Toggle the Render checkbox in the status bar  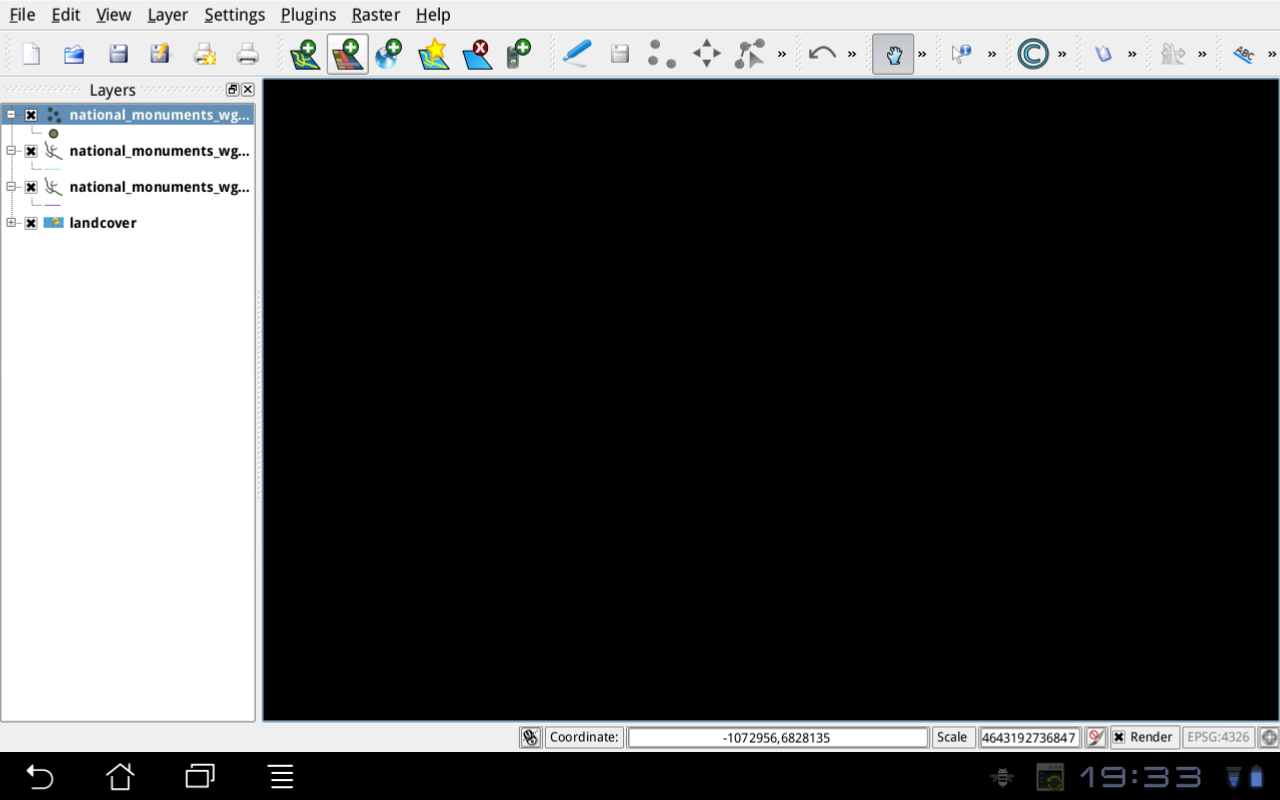1117,737
